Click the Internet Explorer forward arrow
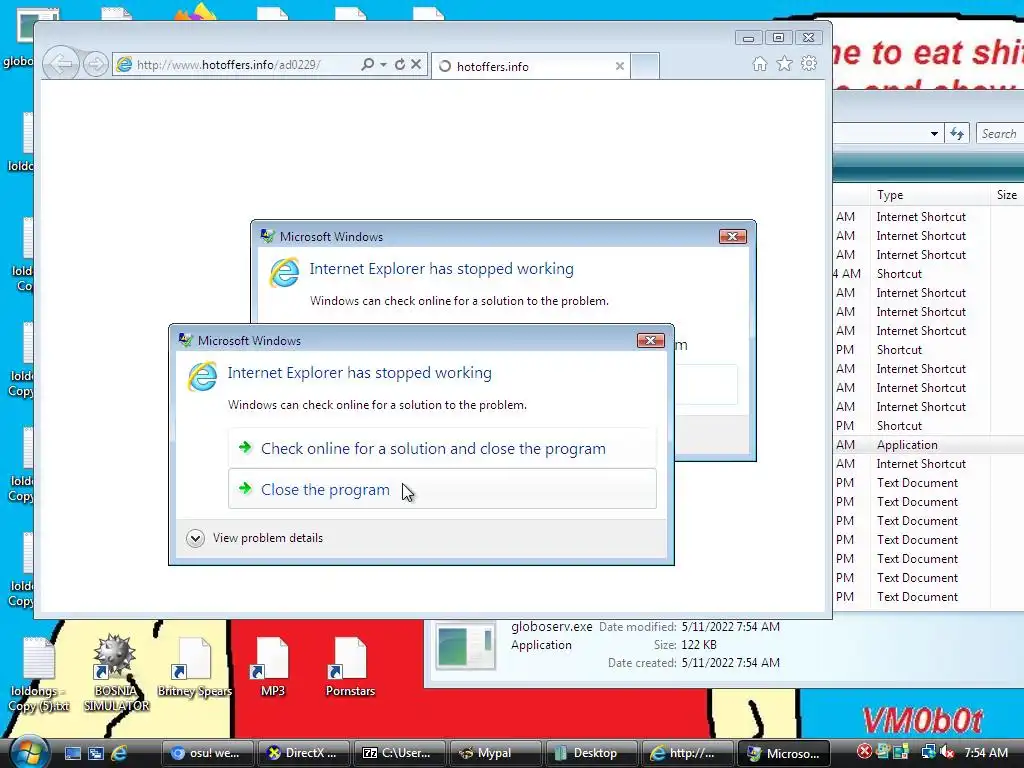1024x768 pixels. [x=95, y=64]
